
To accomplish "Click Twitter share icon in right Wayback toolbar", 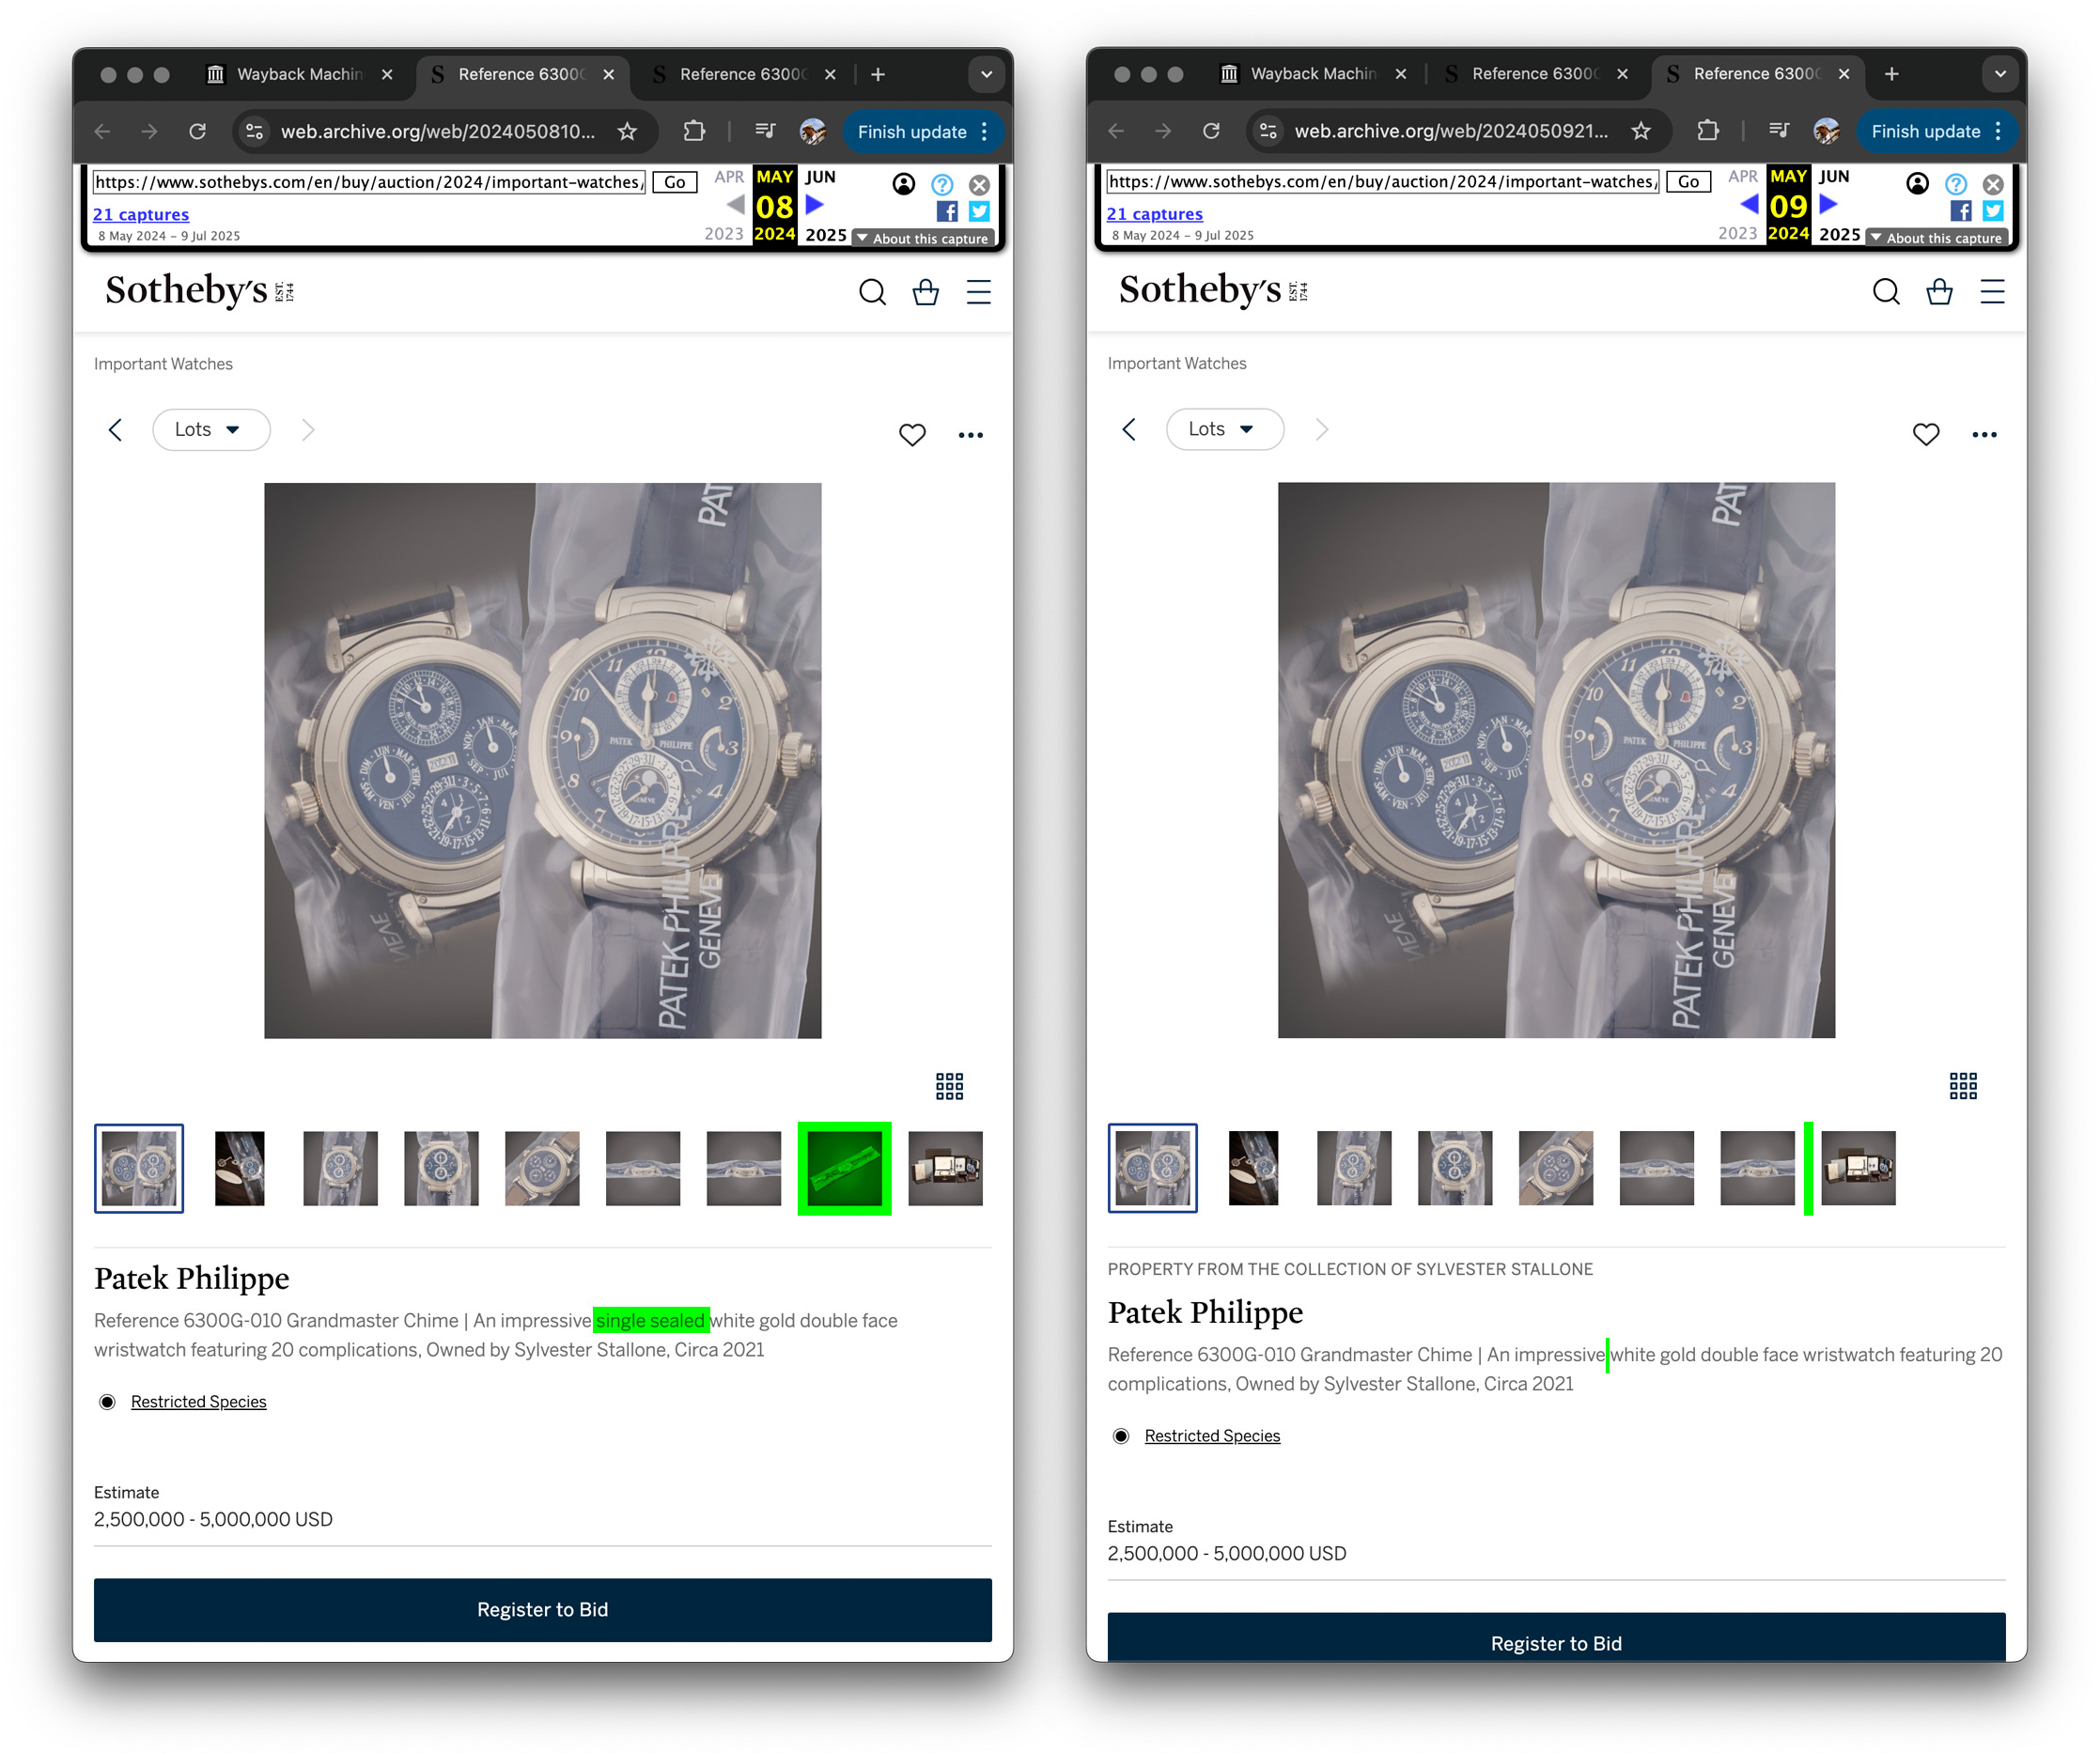I will 1992,211.
